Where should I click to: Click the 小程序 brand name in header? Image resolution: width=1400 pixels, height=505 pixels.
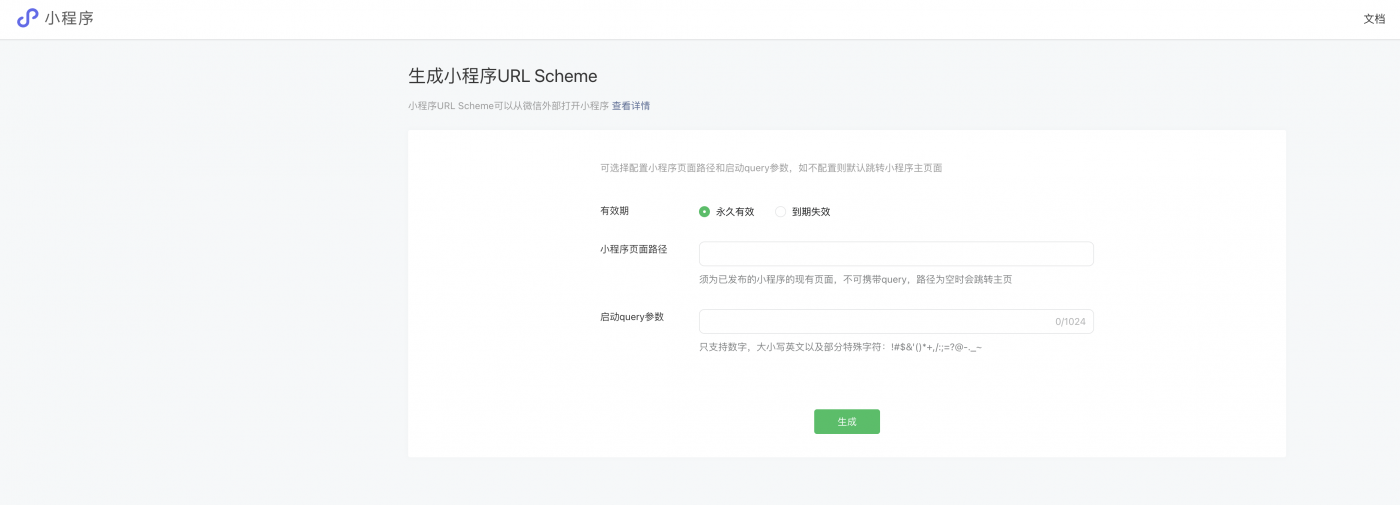[69, 18]
